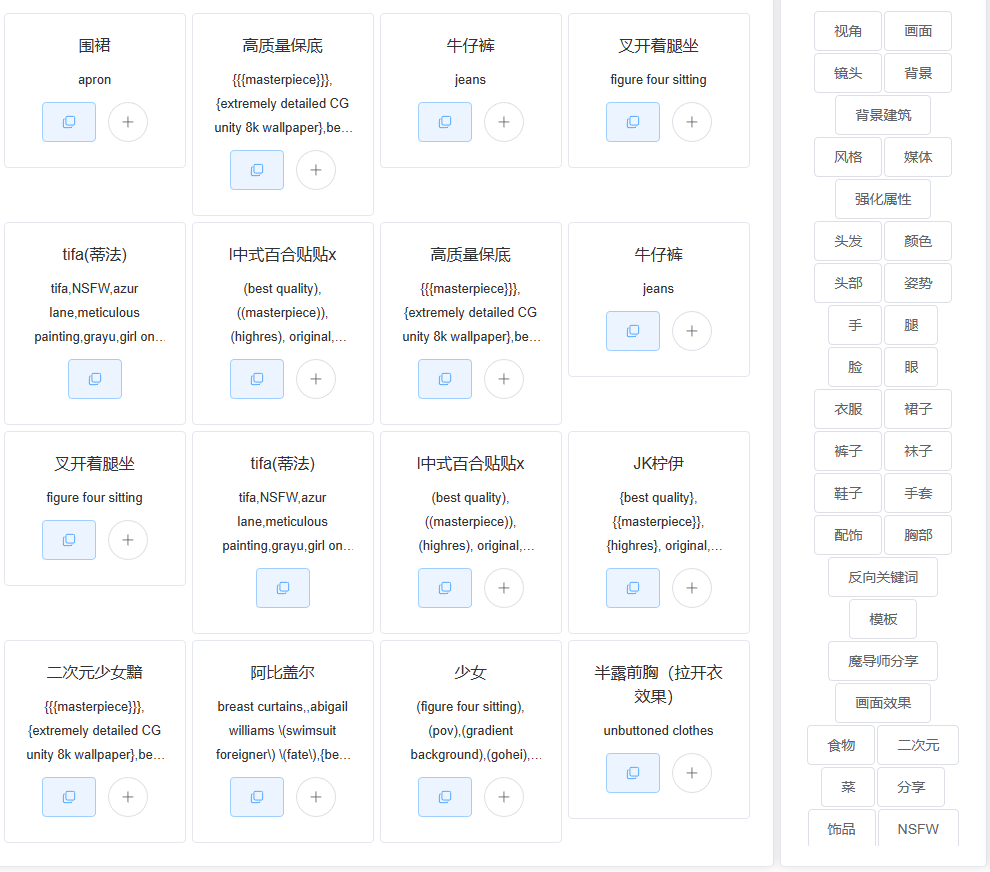
Task: Add JK柠伊 using its plus icon
Action: click(692, 588)
